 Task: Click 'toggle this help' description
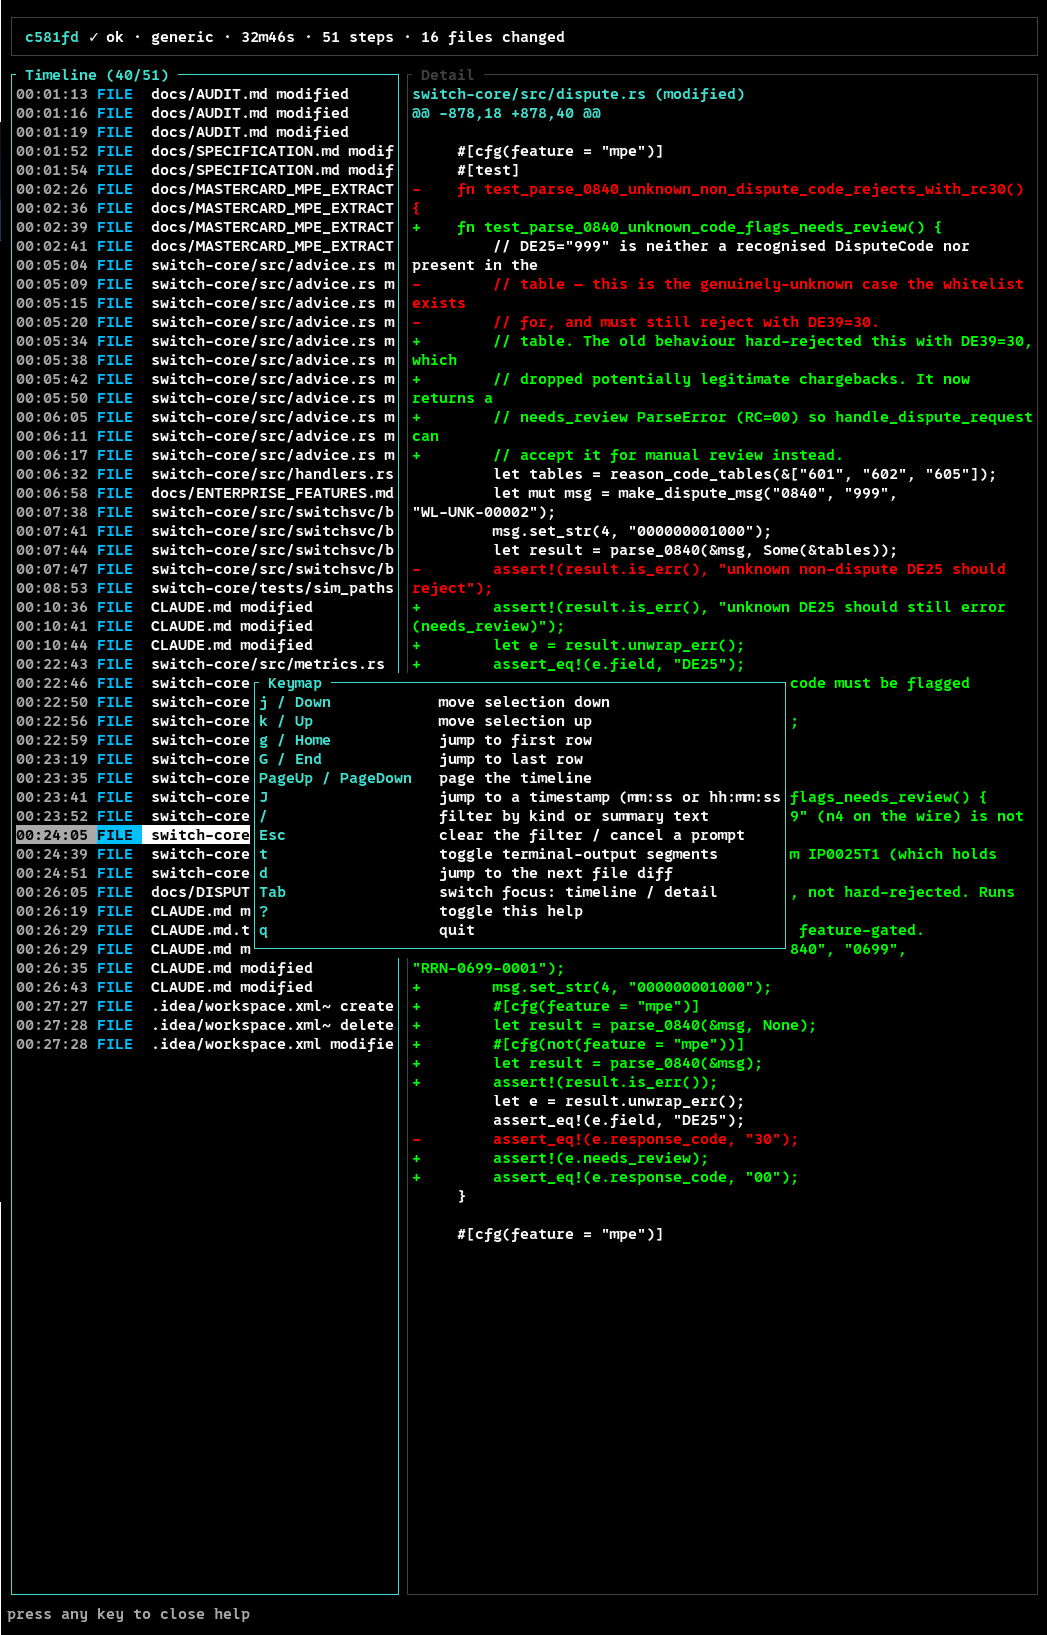[511, 911]
